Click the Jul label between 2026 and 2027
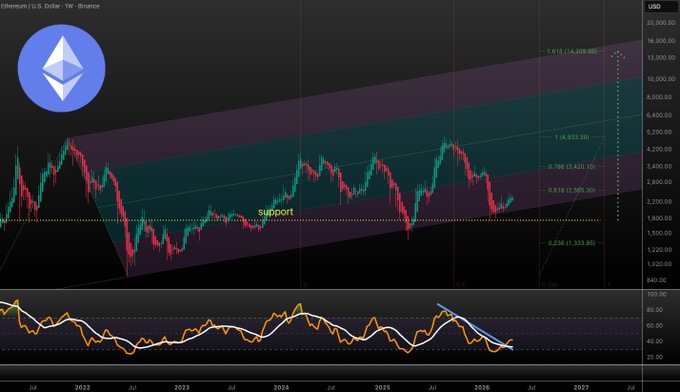 [532, 388]
